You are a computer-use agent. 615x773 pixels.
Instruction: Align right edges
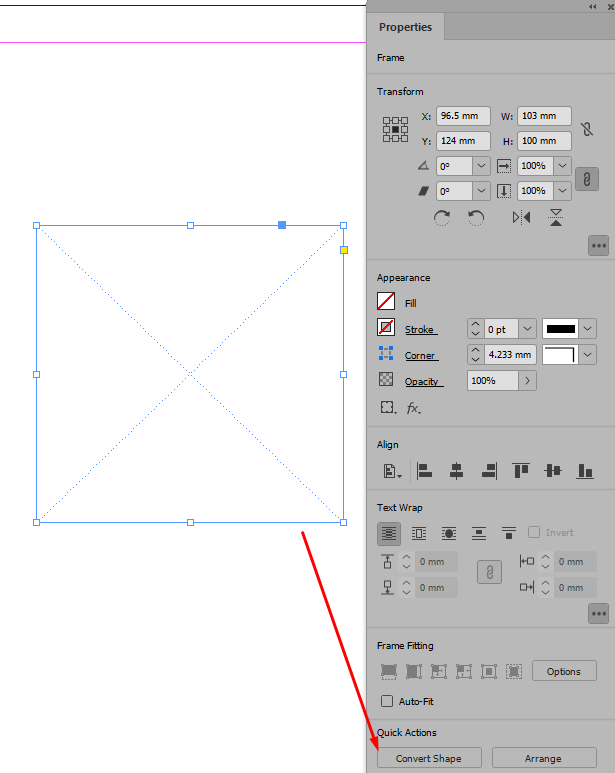pyautogui.click(x=489, y=471)
